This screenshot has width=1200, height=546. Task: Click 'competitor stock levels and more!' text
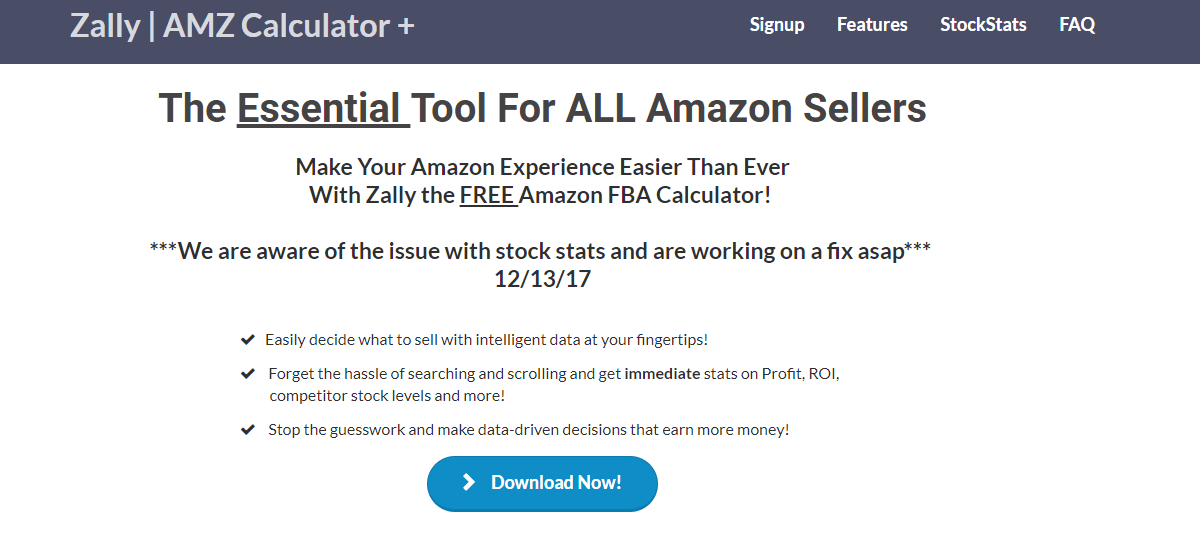click(x=386, y=396)
